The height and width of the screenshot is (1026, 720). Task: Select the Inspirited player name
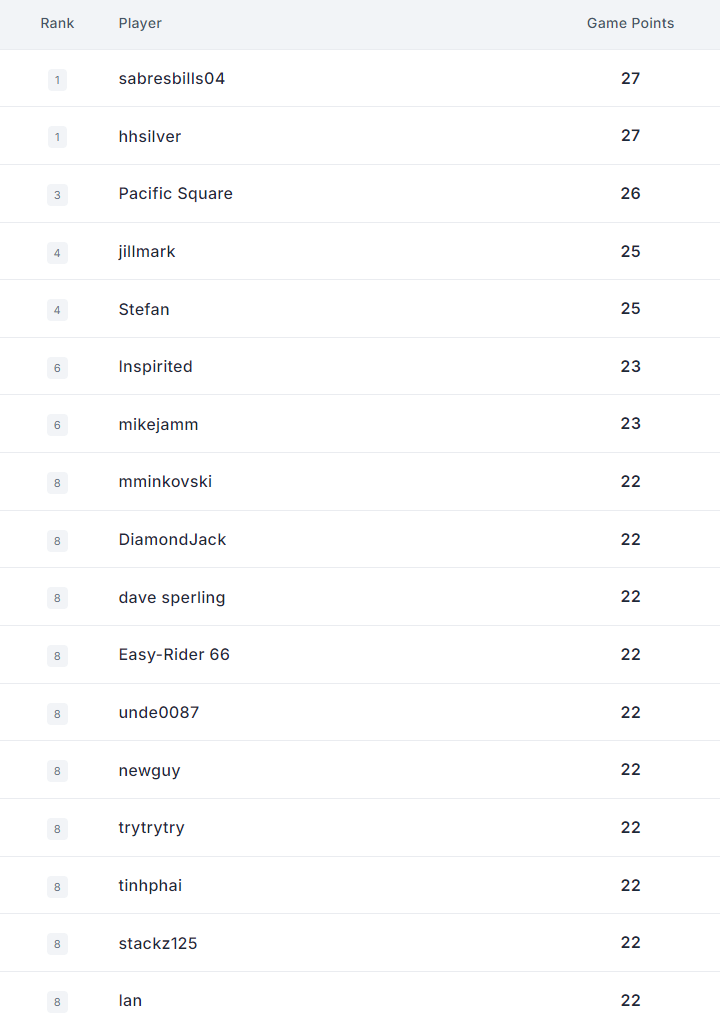tap(155, 366)
